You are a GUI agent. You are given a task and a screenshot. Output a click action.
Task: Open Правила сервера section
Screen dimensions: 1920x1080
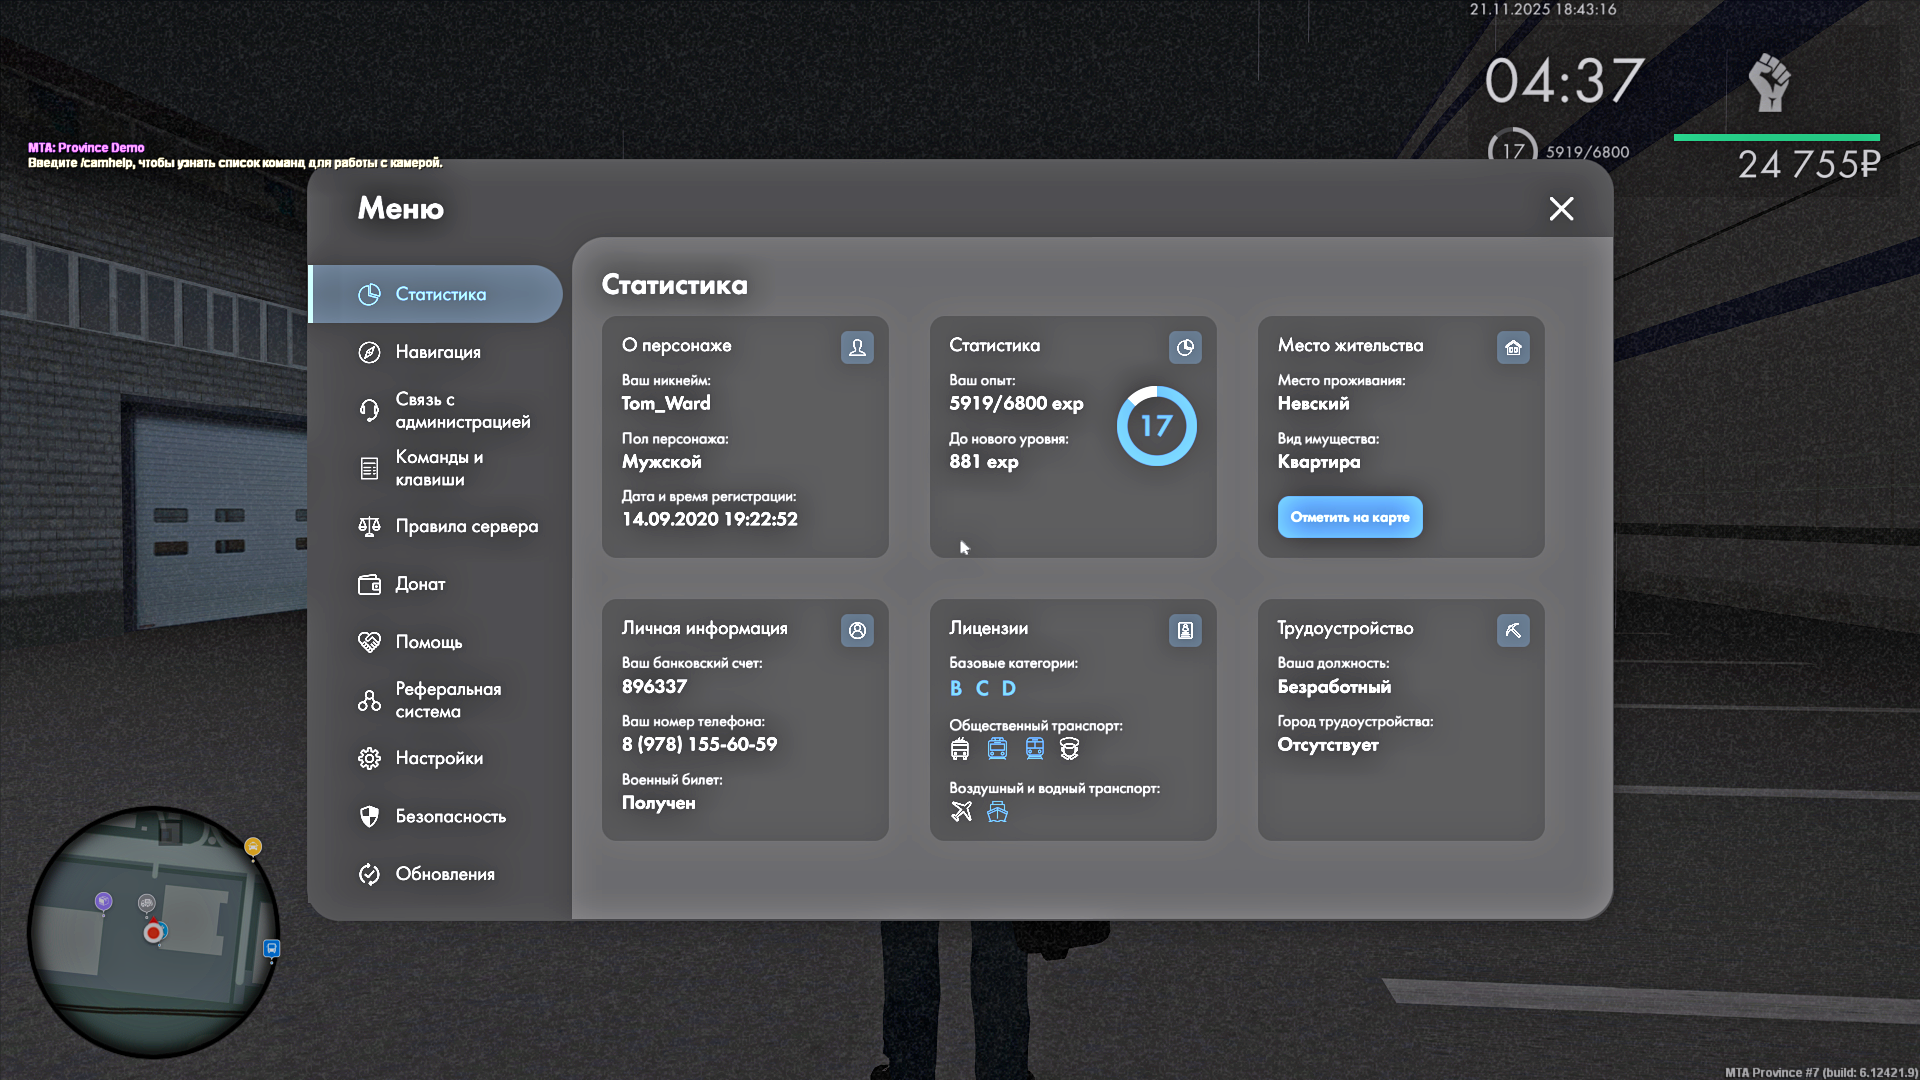pos(465,526)
